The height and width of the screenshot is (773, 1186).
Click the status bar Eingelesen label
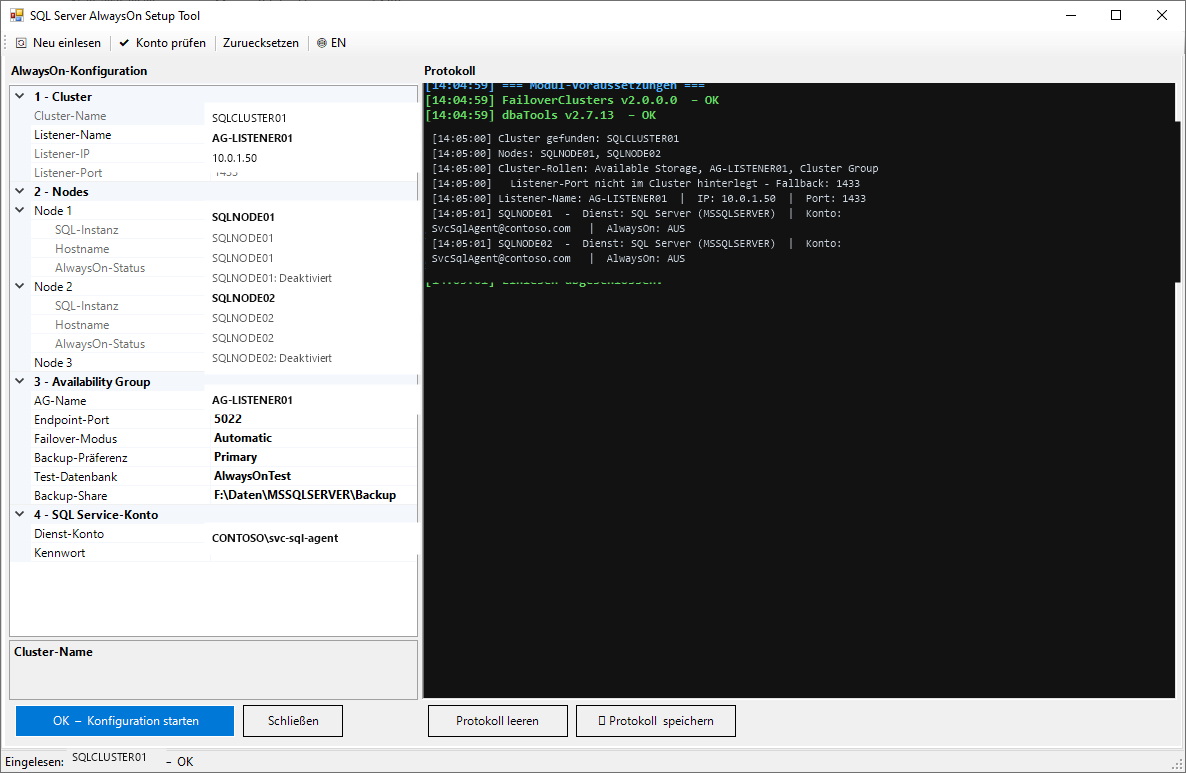[34, 762]
